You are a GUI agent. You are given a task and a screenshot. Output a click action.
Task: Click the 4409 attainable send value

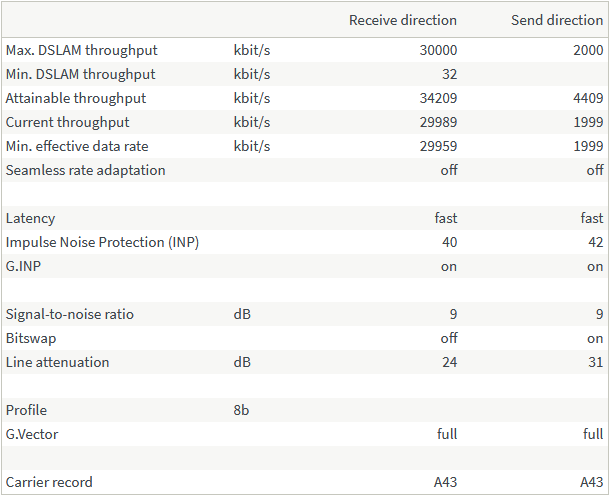tap(588, 98)
